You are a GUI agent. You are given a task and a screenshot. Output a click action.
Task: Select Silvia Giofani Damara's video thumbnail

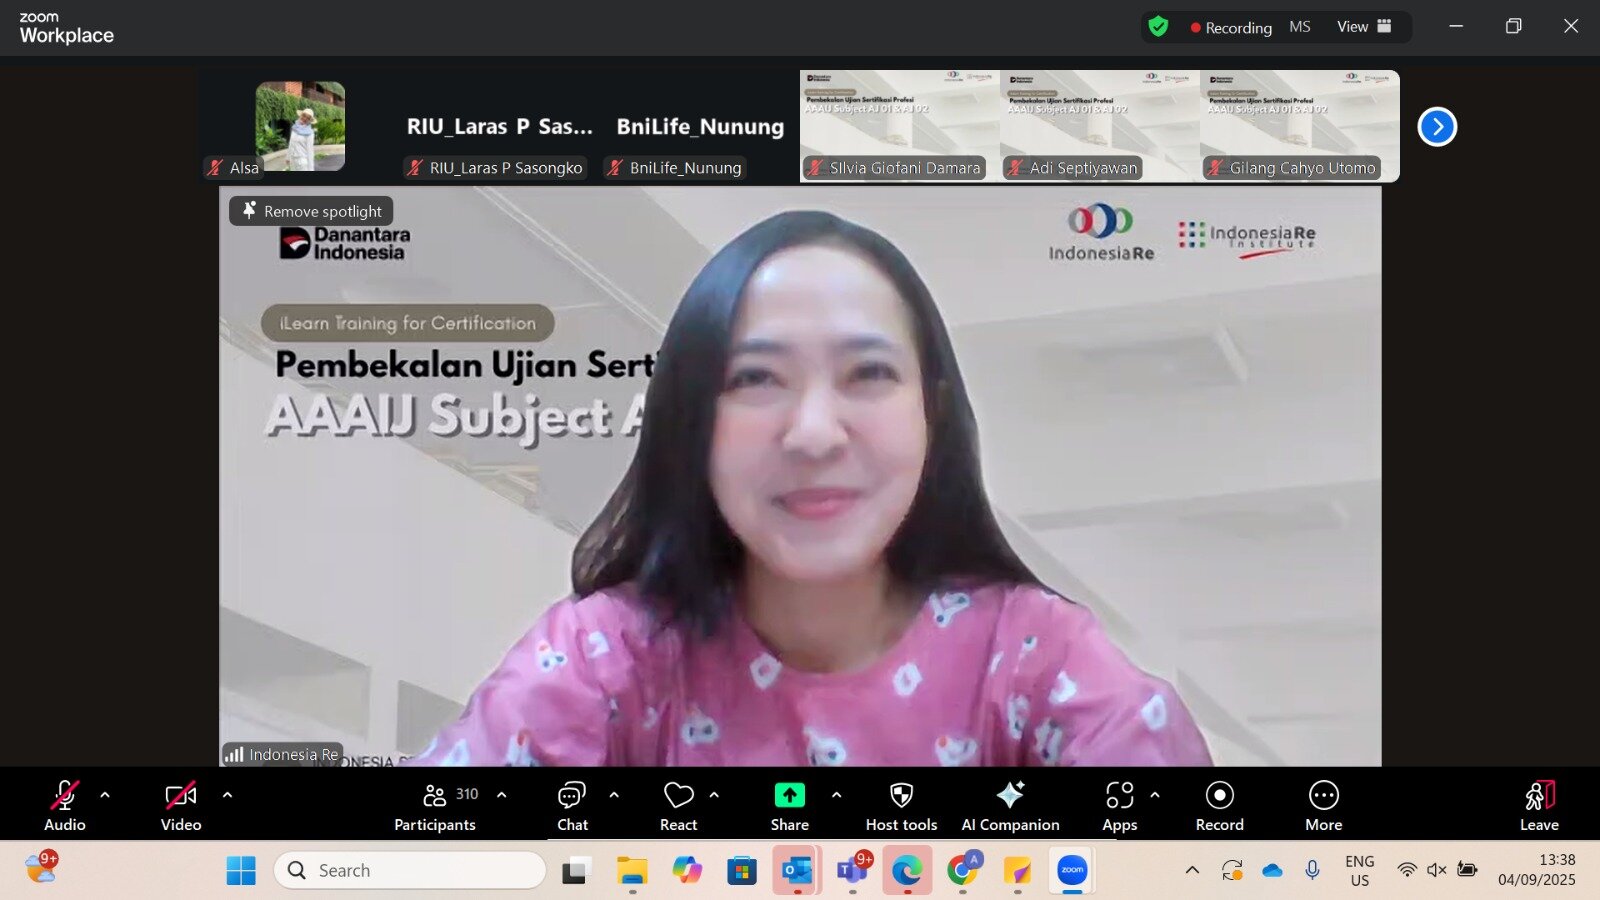click(899, 126)
